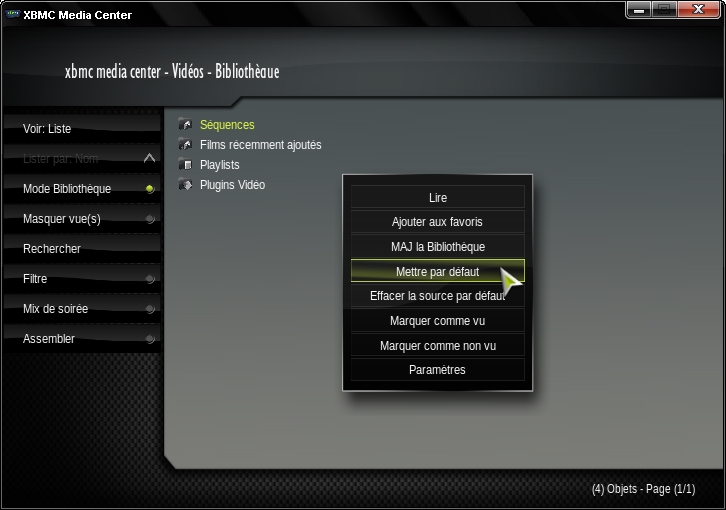Screen dimensions: 726x510
Task: Select MAJ la Bibliothèque menu entry
Action: point(437,247)
